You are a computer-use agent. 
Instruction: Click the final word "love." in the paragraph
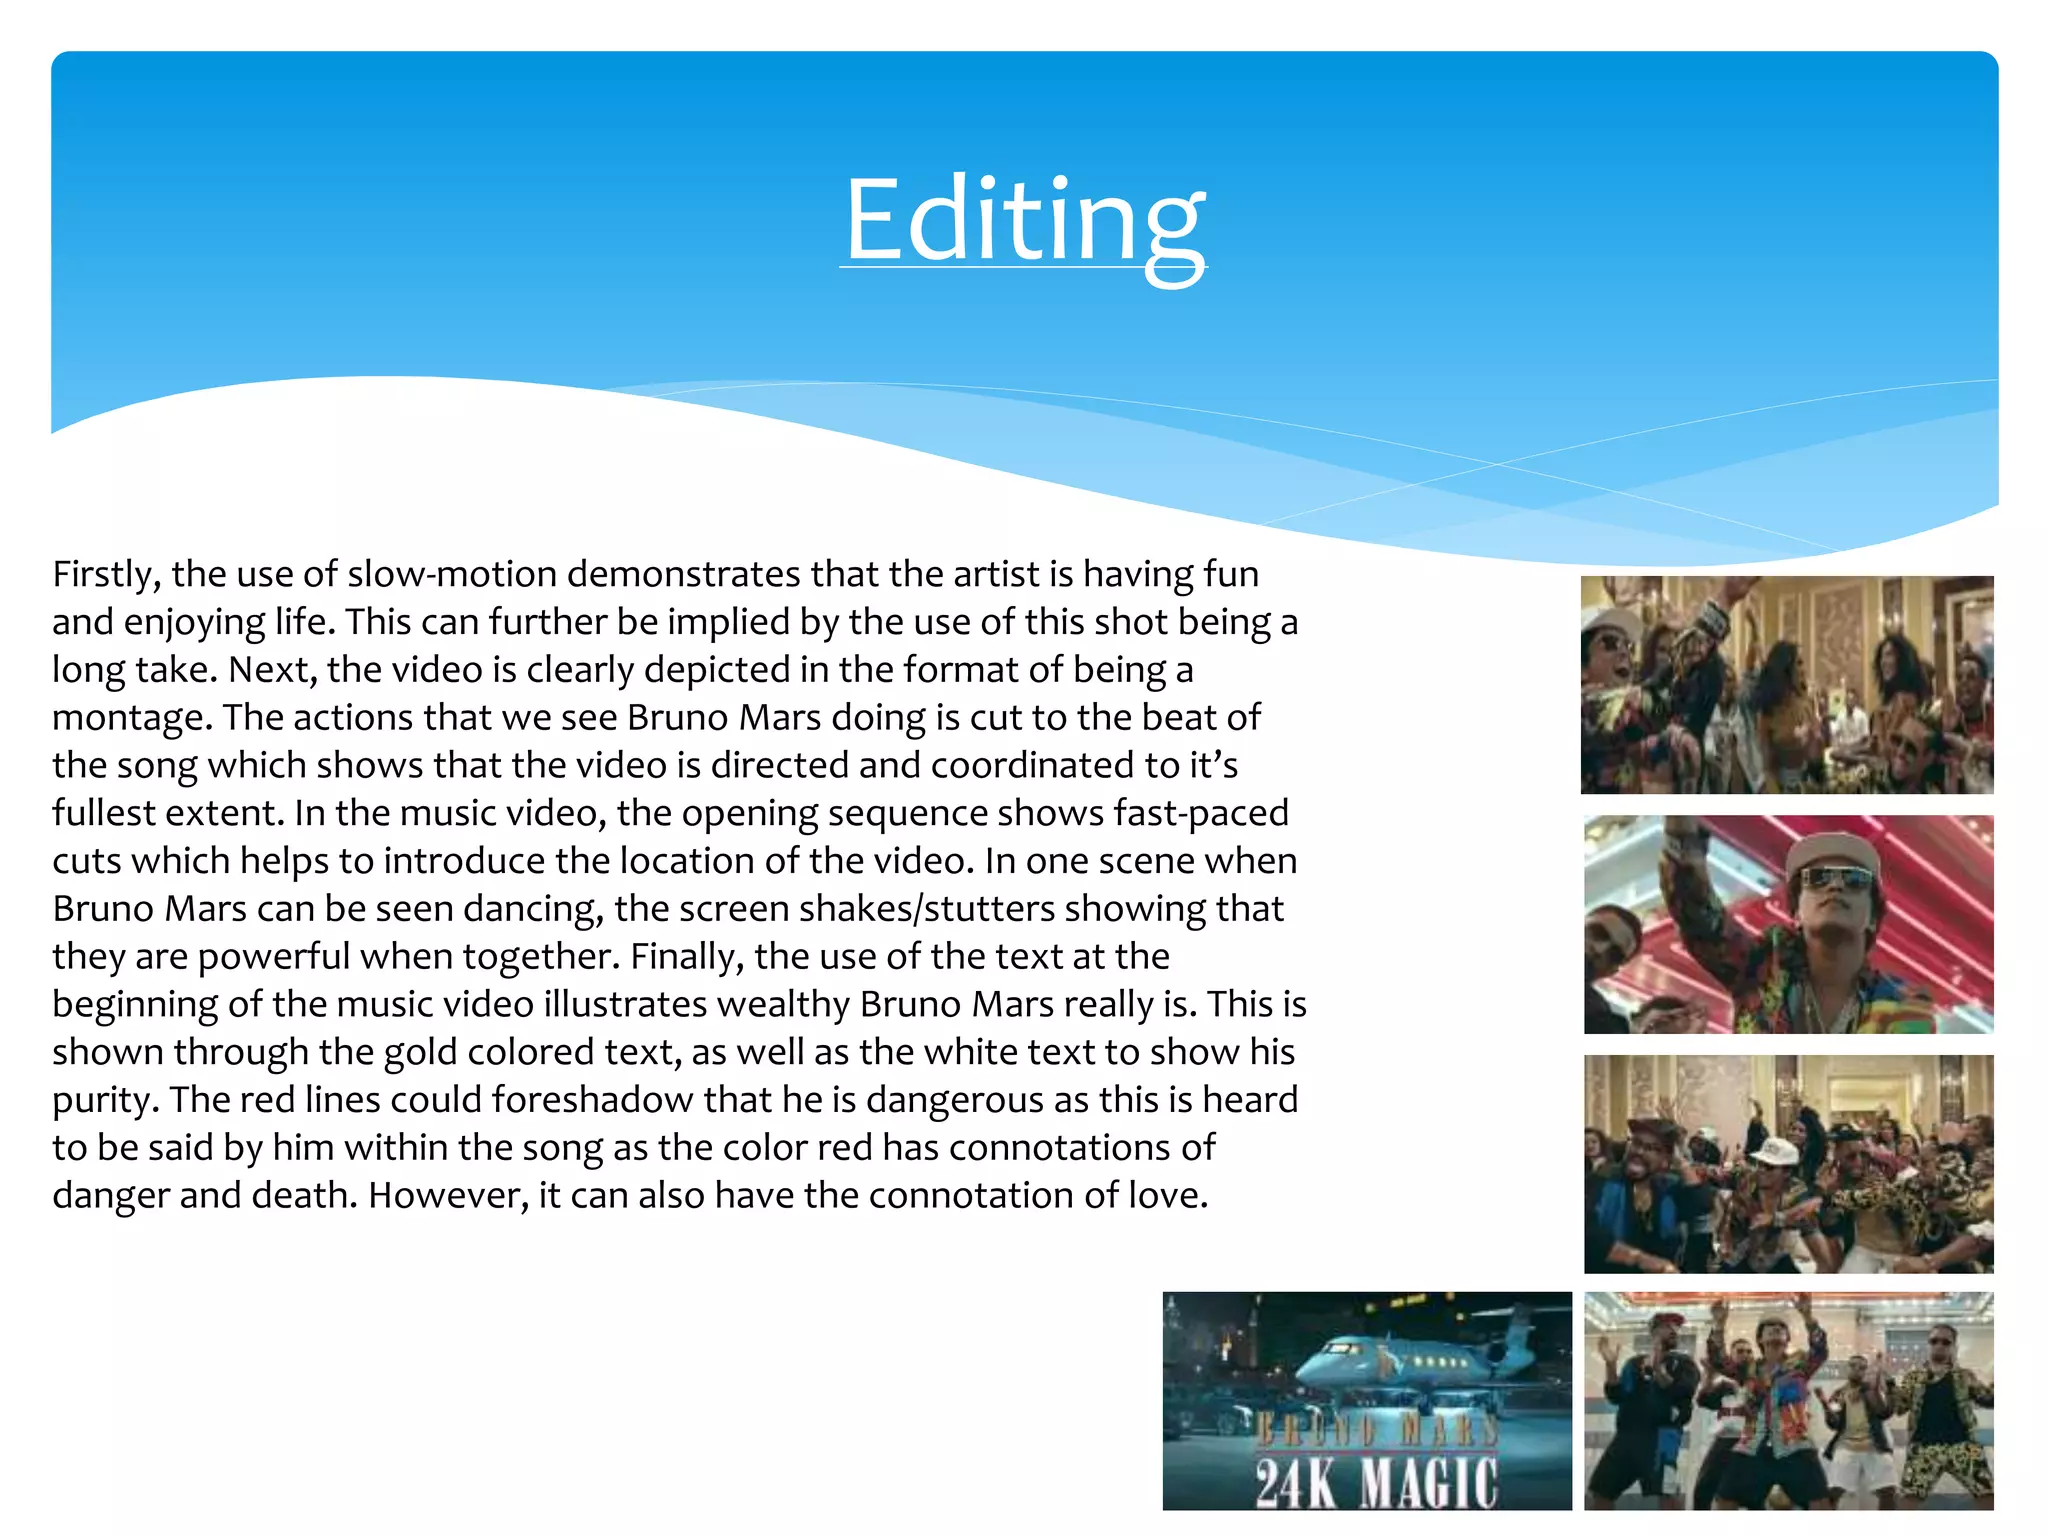[x=1168, y=1196]
